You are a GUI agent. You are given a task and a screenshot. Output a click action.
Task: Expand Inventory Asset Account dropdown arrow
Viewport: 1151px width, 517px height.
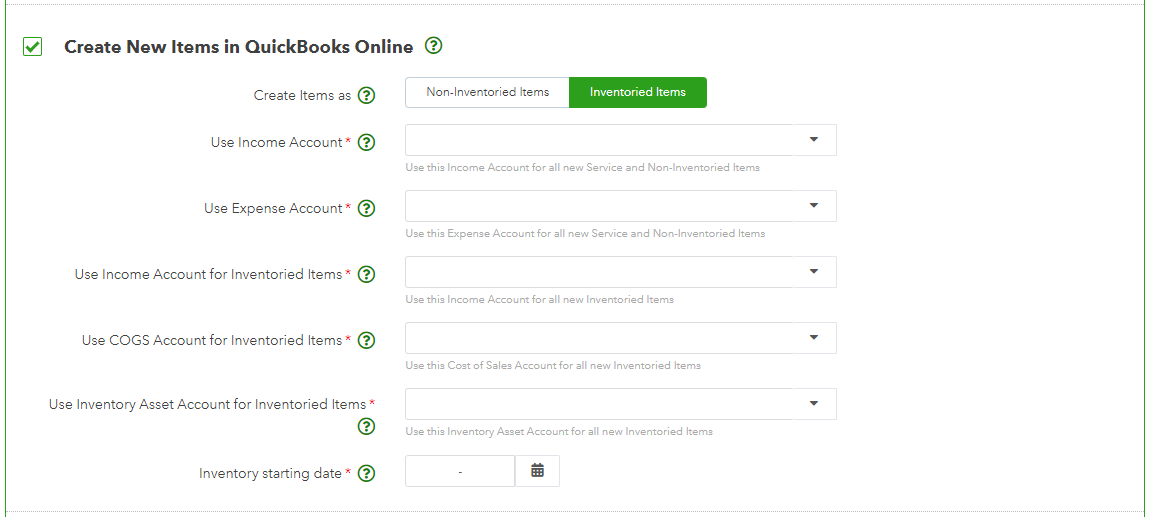(813, 404)
